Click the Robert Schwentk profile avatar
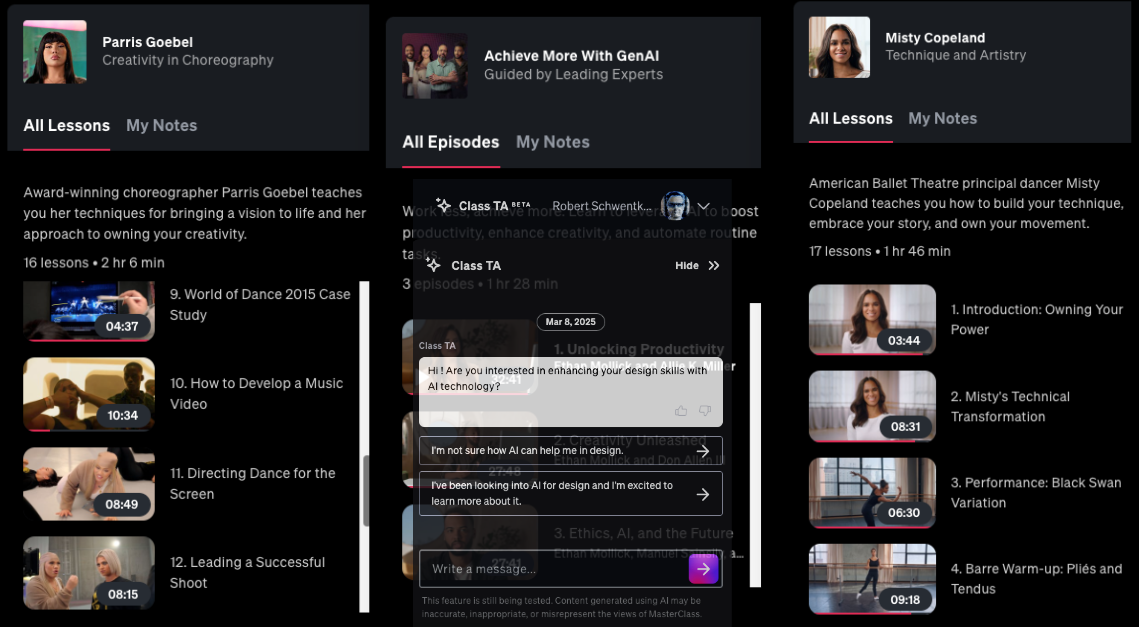The height and width of the screenshot is (627, 1139). (x=675, y=206)
